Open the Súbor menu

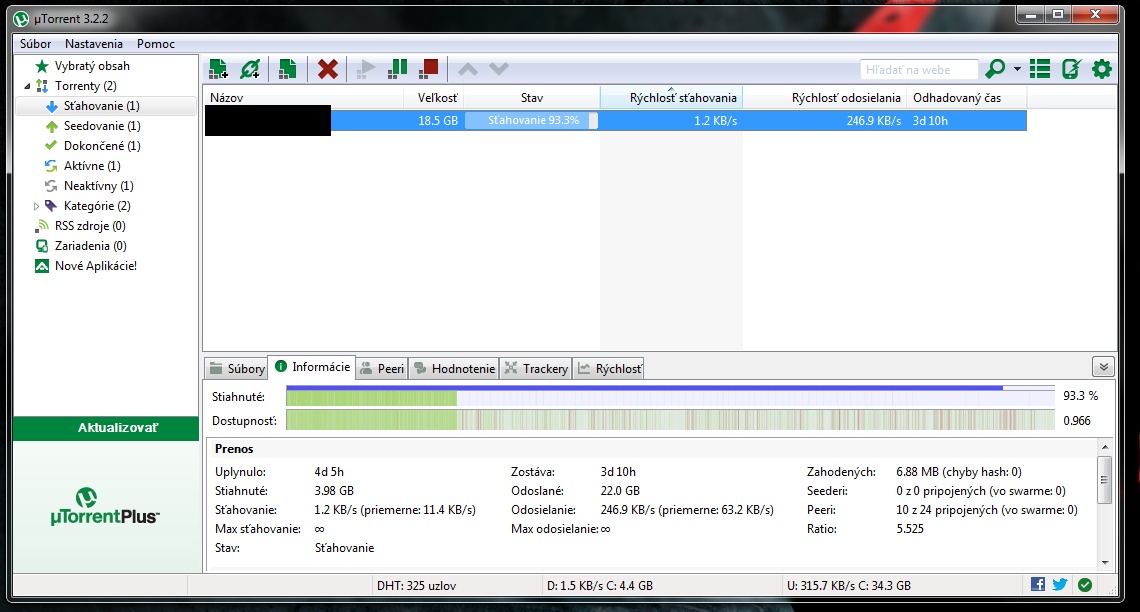(36, 44)
